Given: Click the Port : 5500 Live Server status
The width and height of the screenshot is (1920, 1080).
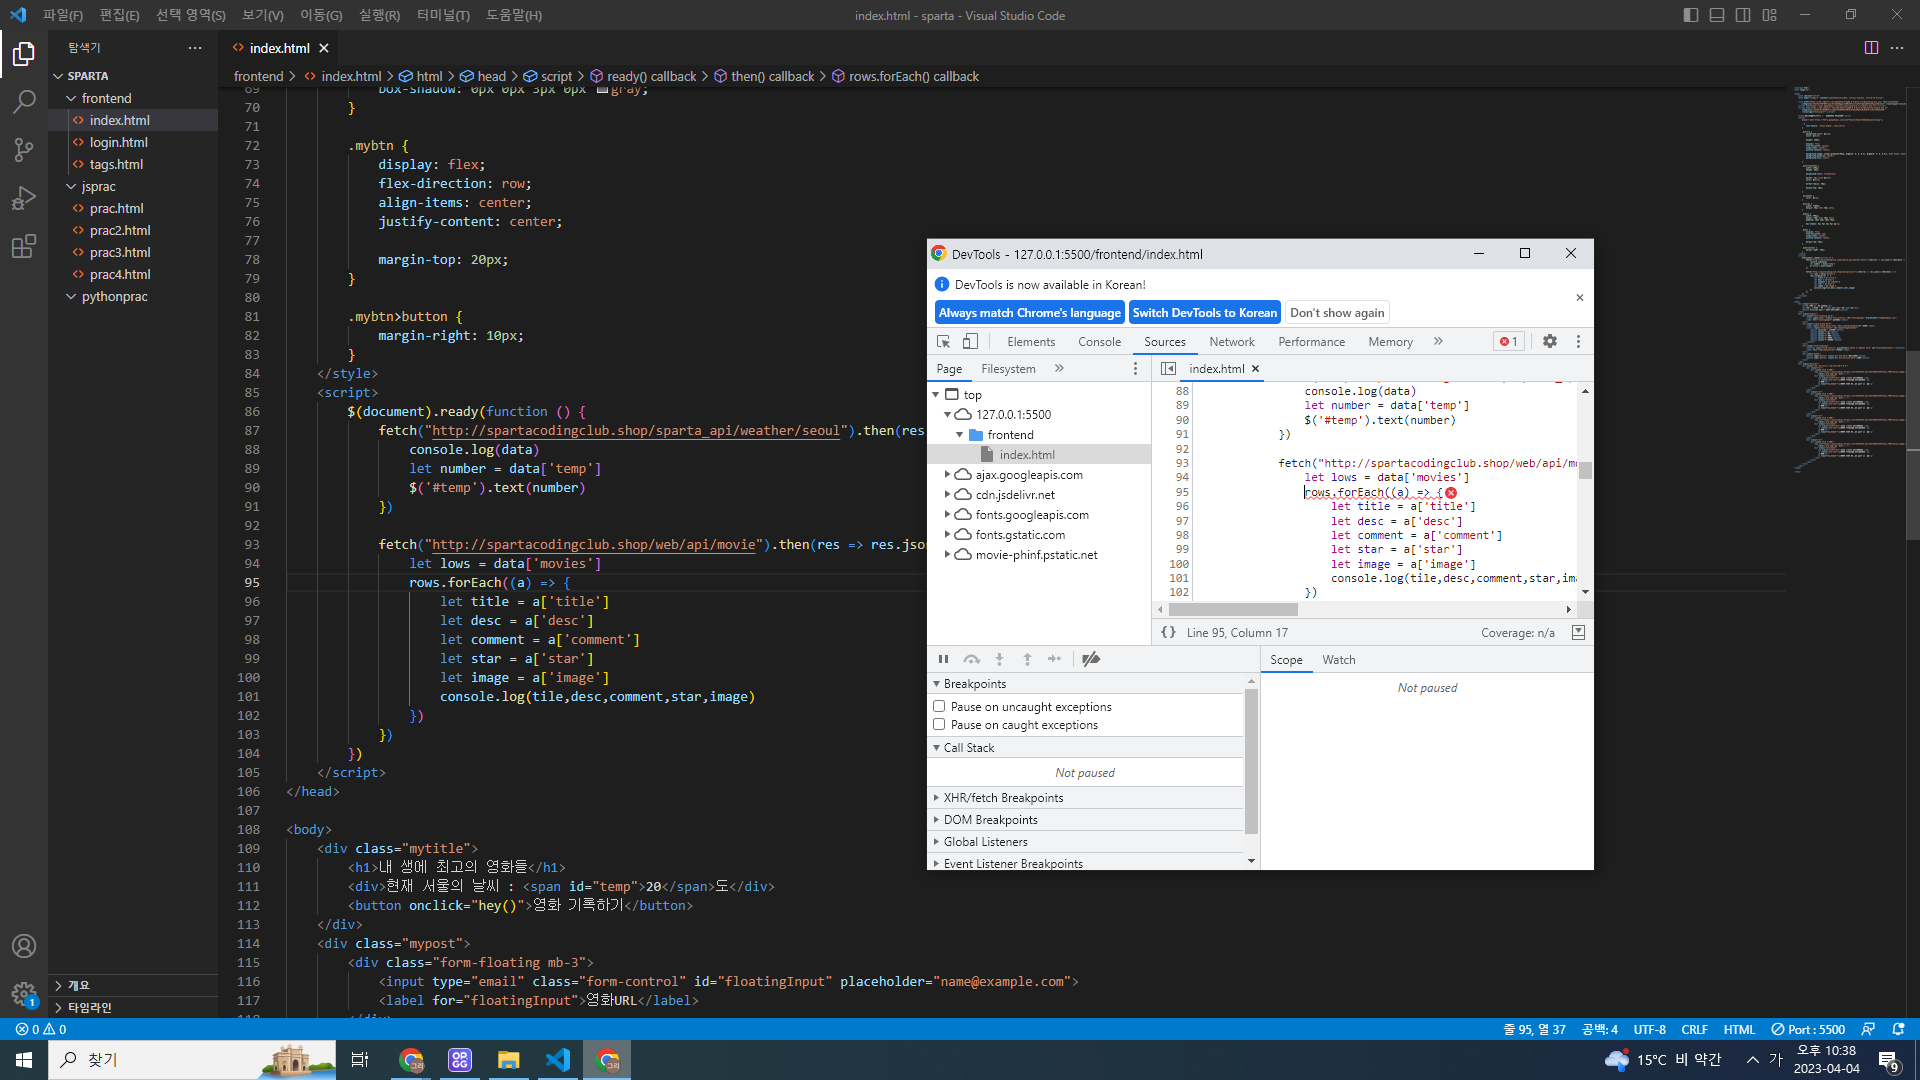Looking at the screenshot, I should coord(1808,1030).
